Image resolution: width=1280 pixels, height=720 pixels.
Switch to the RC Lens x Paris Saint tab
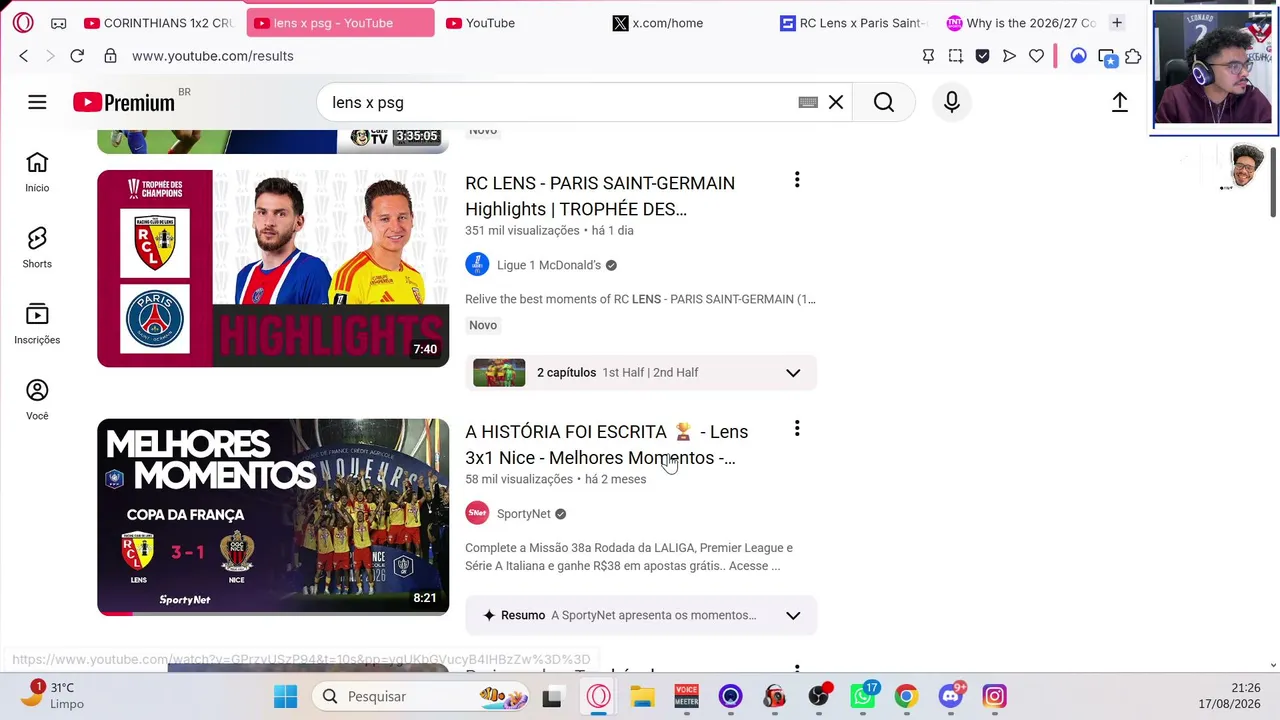[x=855, y=23]
